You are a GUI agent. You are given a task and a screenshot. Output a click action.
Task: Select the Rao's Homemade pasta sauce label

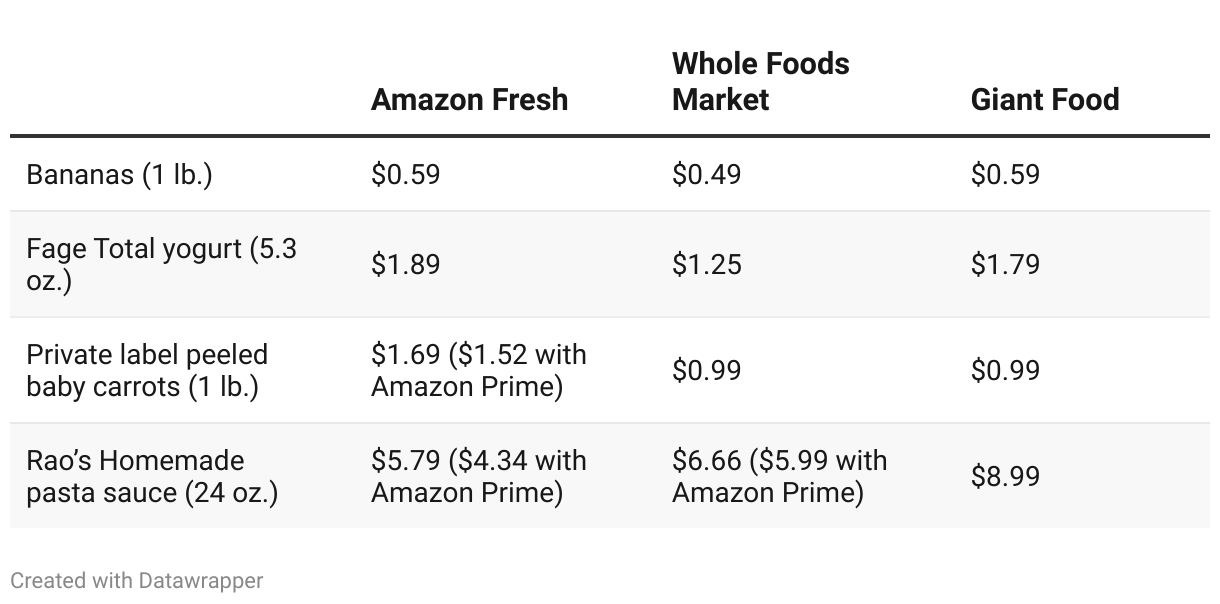(152, 476)
